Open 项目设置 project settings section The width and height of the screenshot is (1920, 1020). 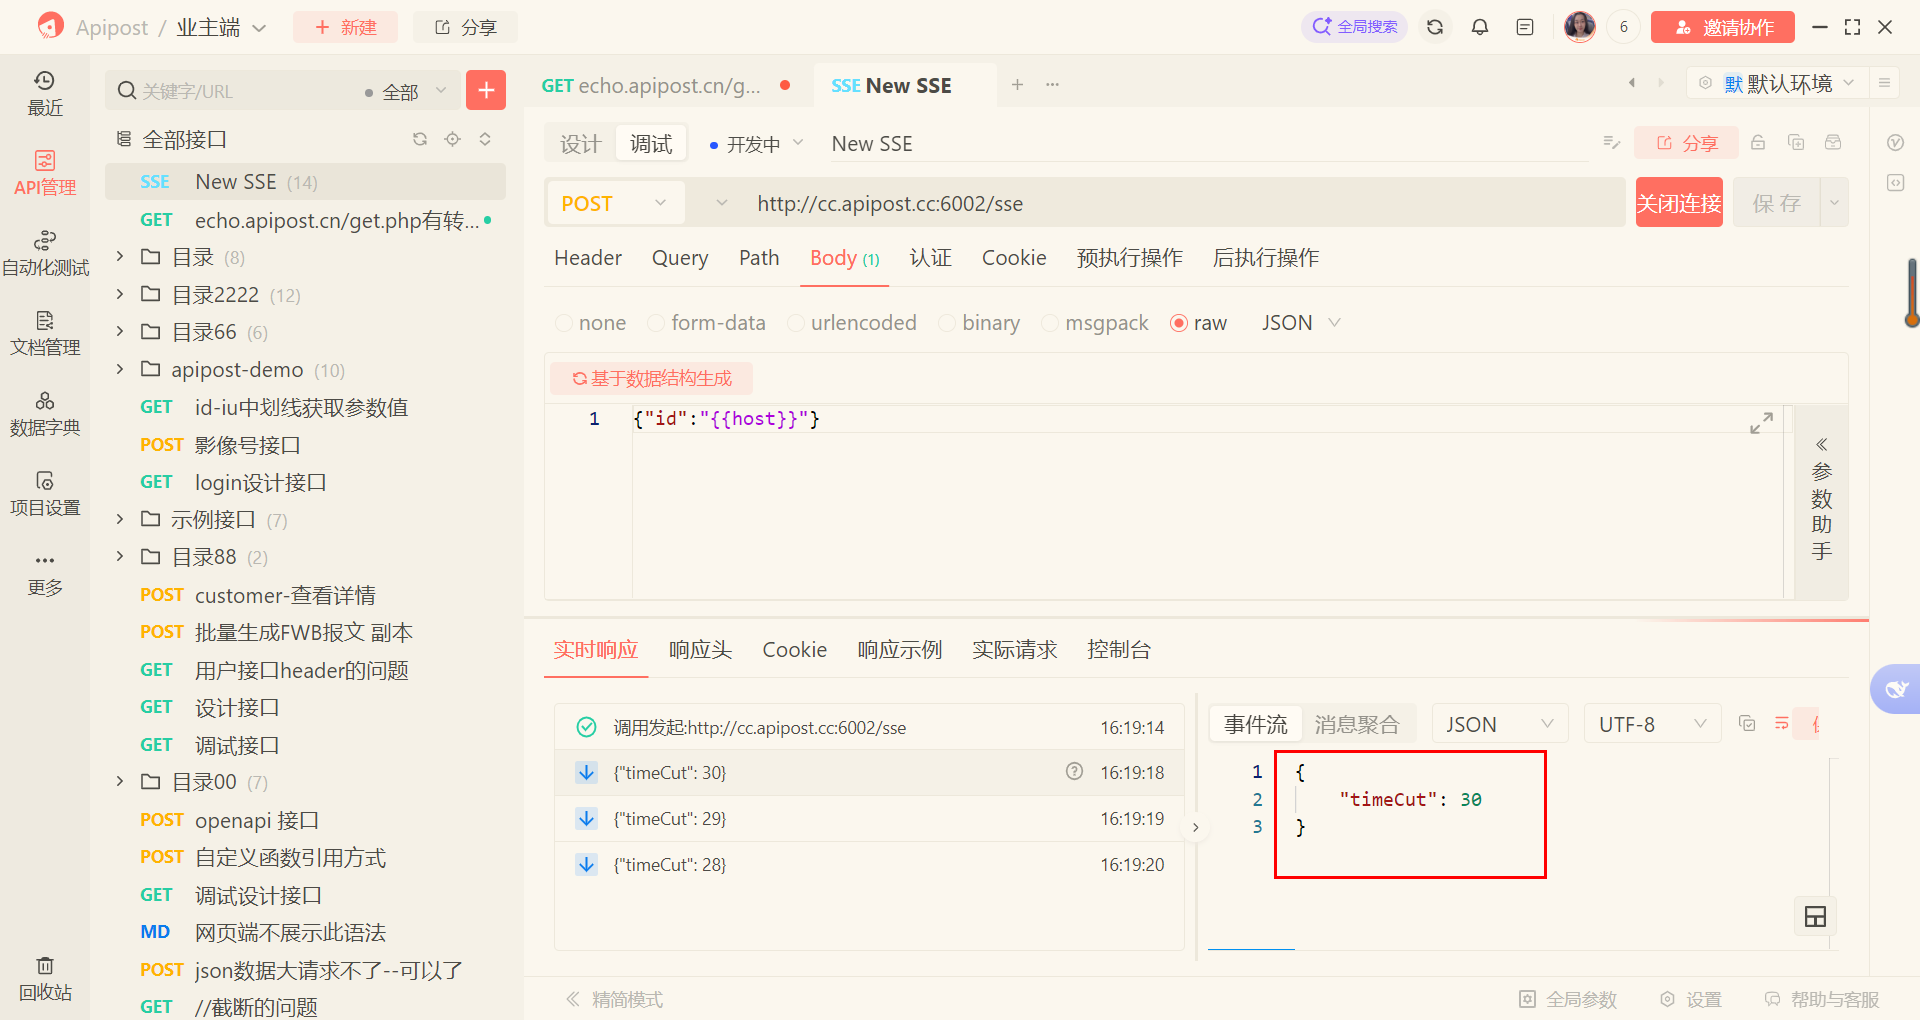pyautogui.click(x=45, y=493)
